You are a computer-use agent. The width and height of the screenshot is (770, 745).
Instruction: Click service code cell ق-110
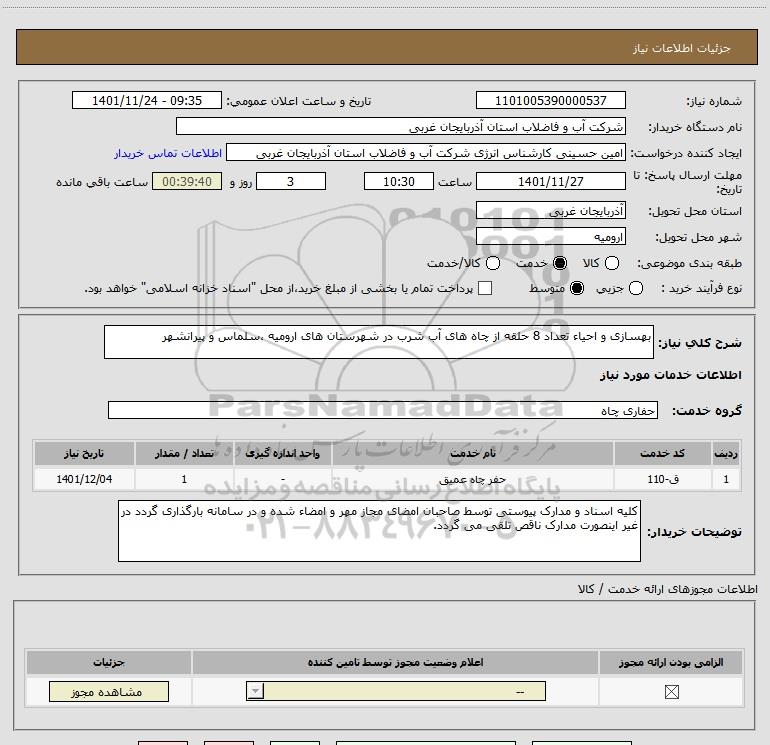(x=662, y=479)
